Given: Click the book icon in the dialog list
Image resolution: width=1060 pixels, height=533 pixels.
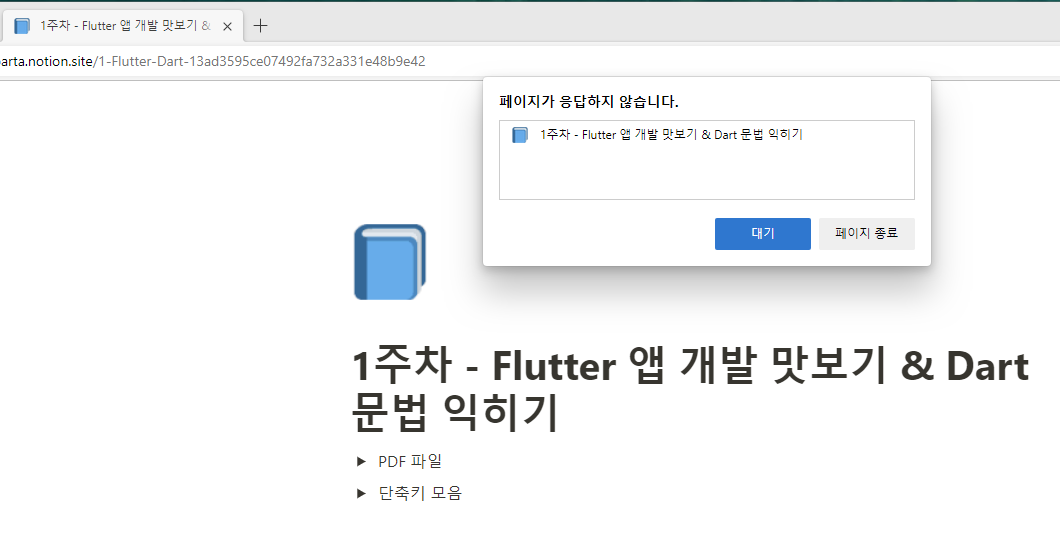Looking at the screenshot, I should pos(519,135).
